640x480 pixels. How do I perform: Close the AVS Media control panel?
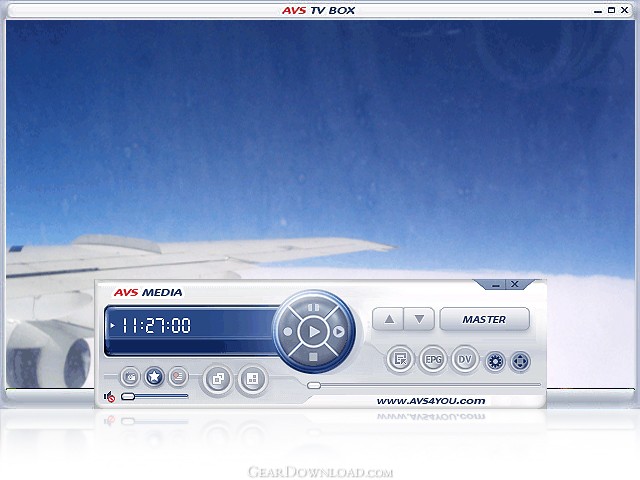[515, 284]
